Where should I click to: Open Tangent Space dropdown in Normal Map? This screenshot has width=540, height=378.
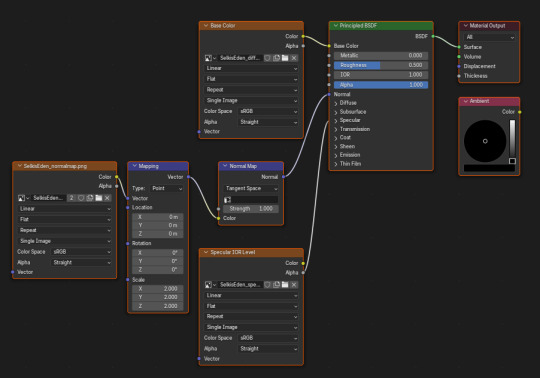251,188
